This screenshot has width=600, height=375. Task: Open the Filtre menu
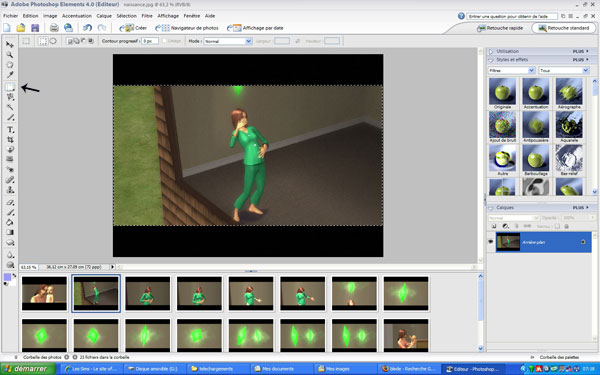(x=147, y=16)
